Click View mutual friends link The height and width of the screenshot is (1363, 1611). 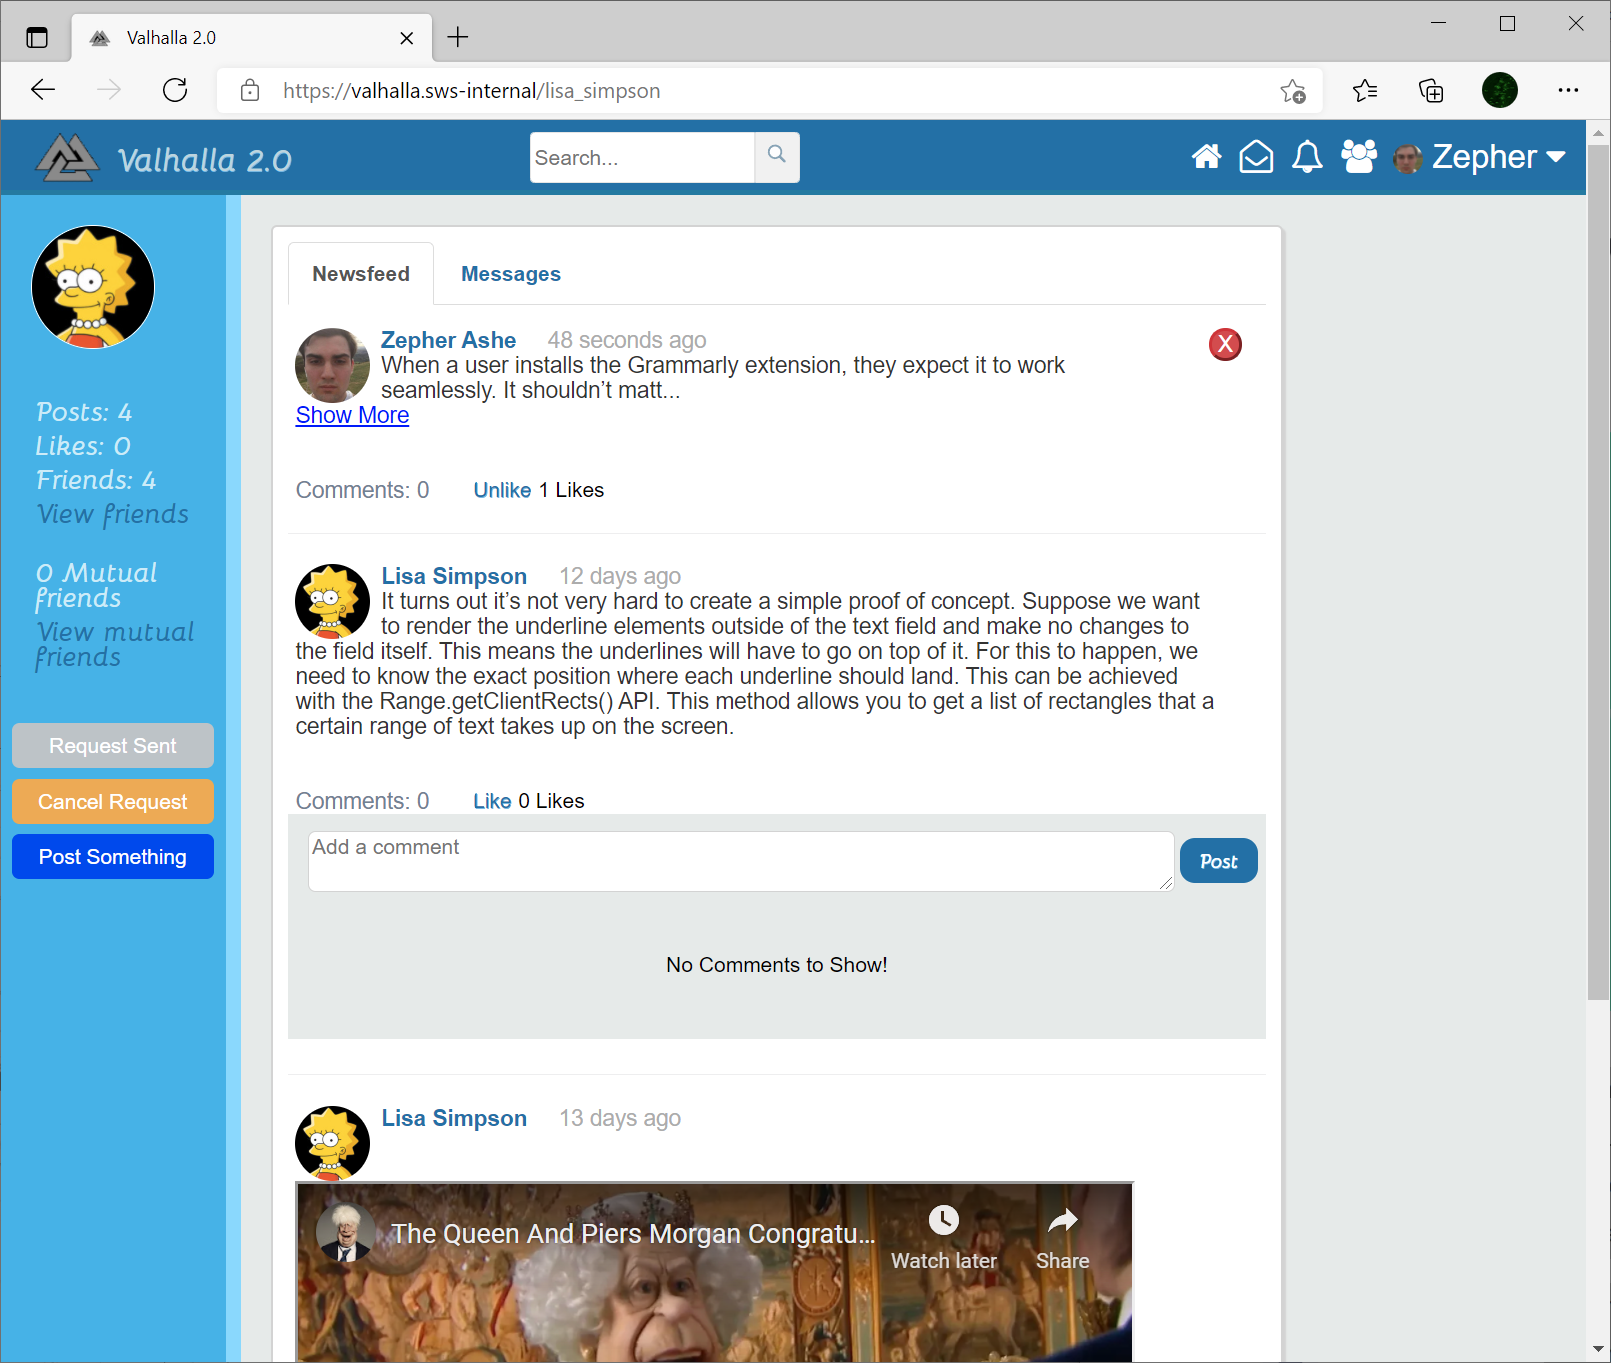pyautogui.click(x=115, y=644)
